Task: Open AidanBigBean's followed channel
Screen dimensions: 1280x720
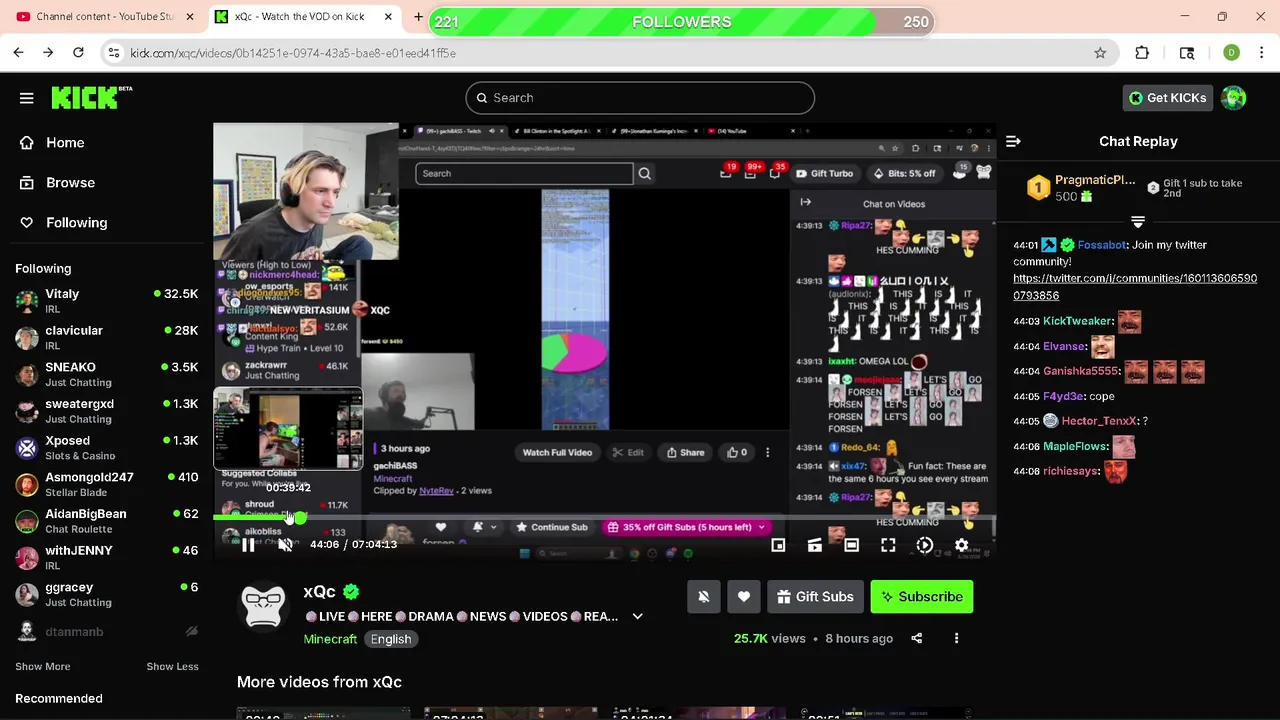Action: click(x=106, y=521)
